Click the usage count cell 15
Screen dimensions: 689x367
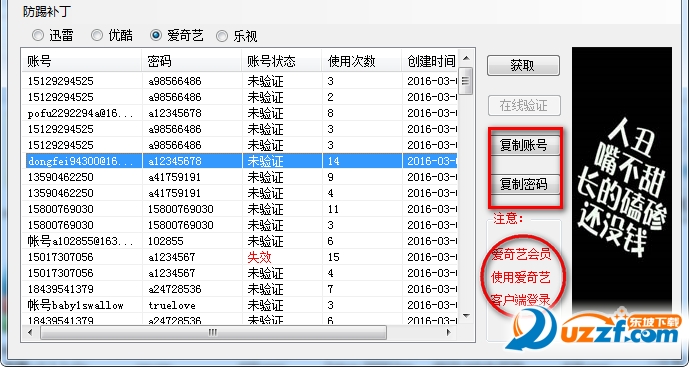[x=334, y=257]
